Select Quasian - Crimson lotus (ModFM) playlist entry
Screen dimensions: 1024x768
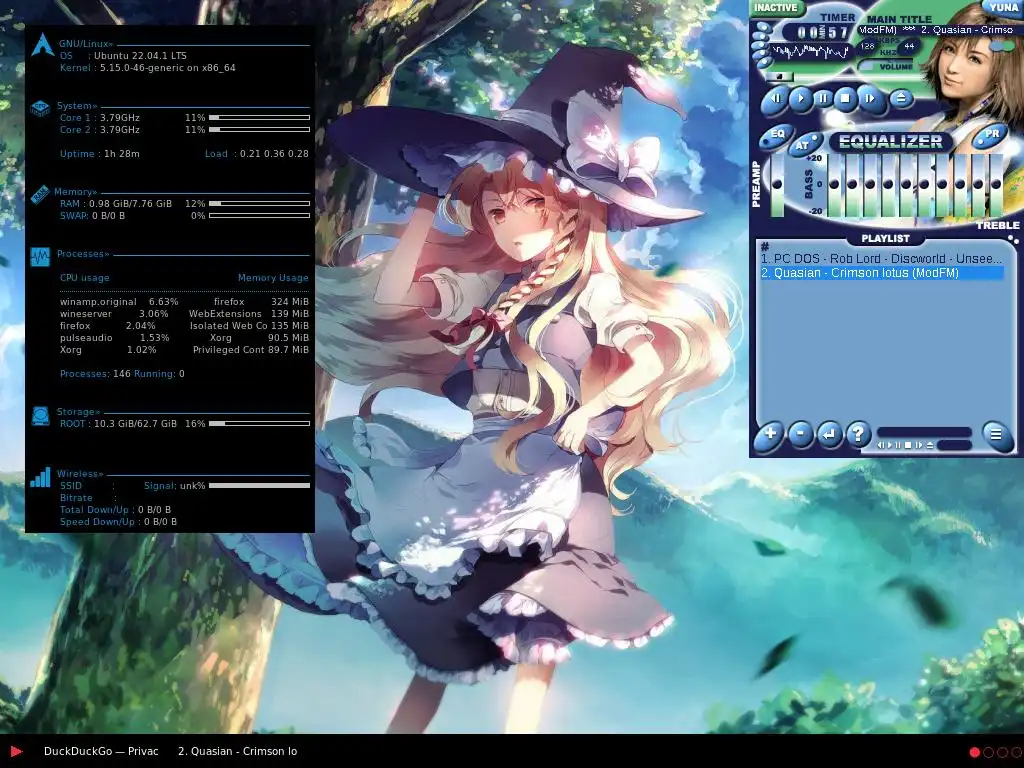tap(881, 273)
